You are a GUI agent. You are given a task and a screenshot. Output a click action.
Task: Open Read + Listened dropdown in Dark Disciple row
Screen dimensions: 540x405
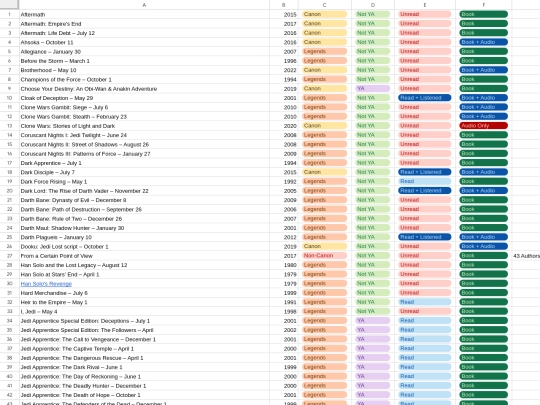tap(425, 172)
